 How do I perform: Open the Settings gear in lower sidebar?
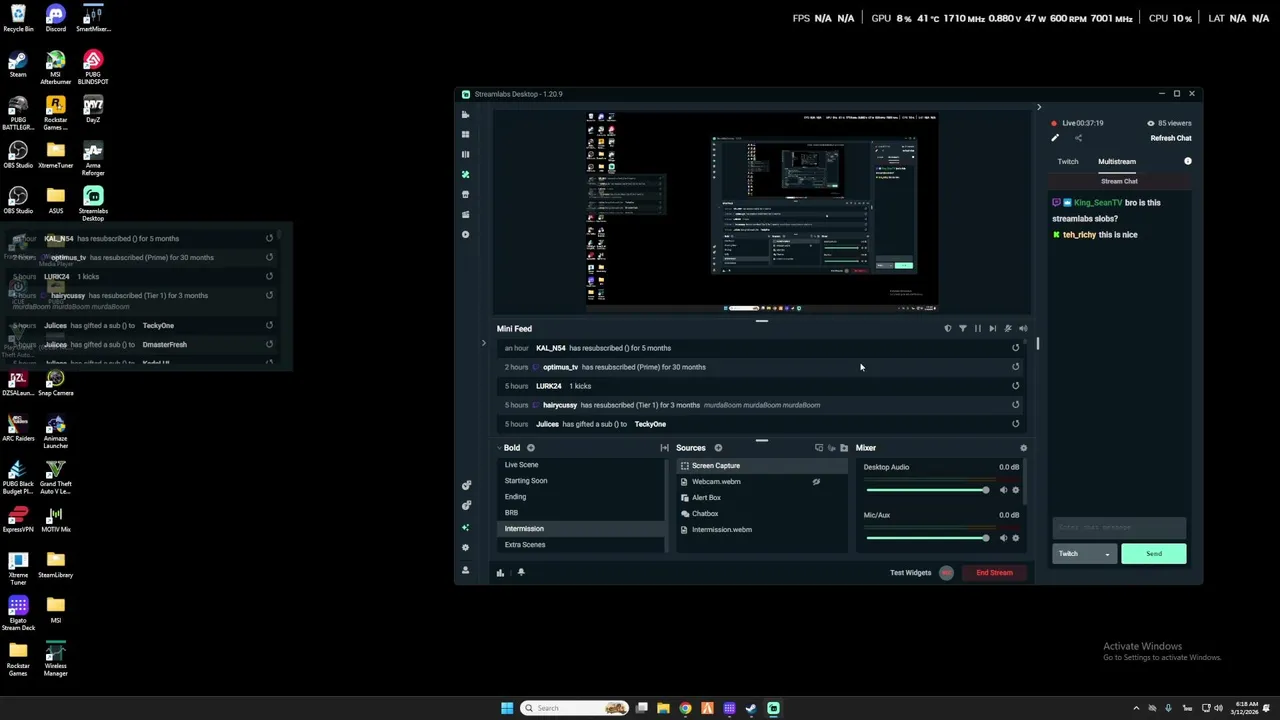tap(465, 548)
